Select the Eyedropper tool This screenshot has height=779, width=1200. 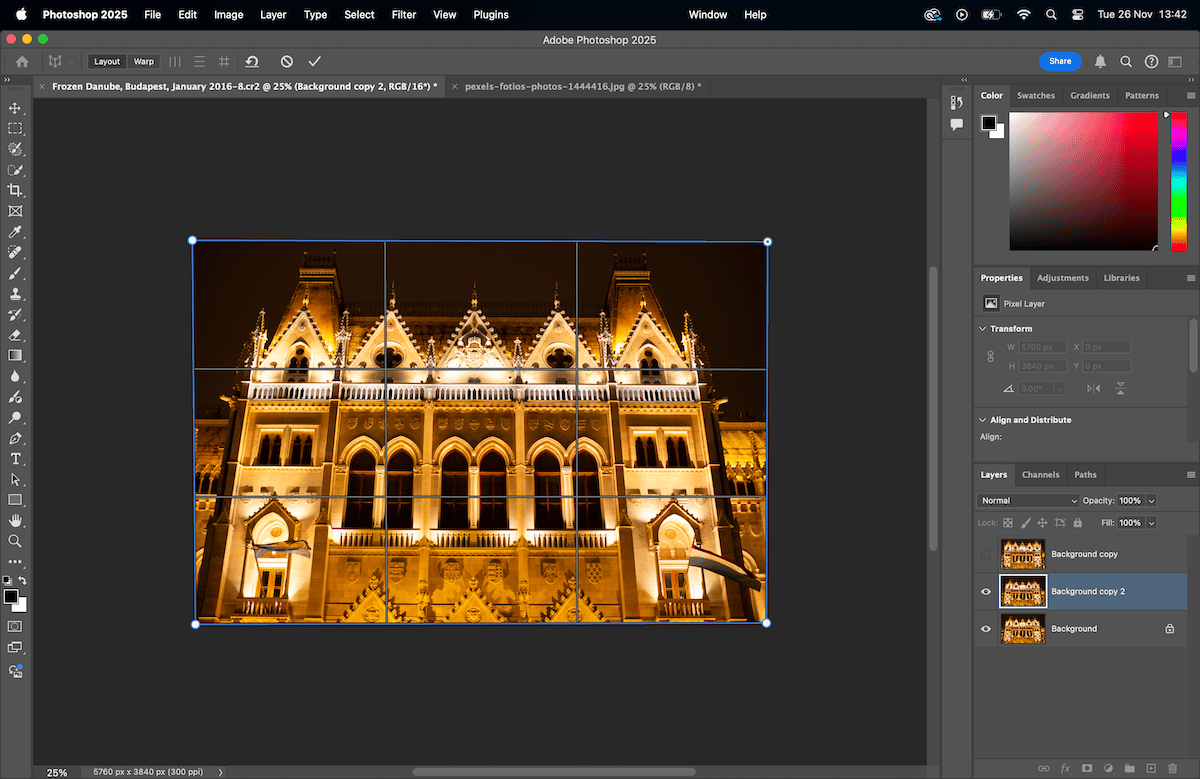click(x=15, y=231)
